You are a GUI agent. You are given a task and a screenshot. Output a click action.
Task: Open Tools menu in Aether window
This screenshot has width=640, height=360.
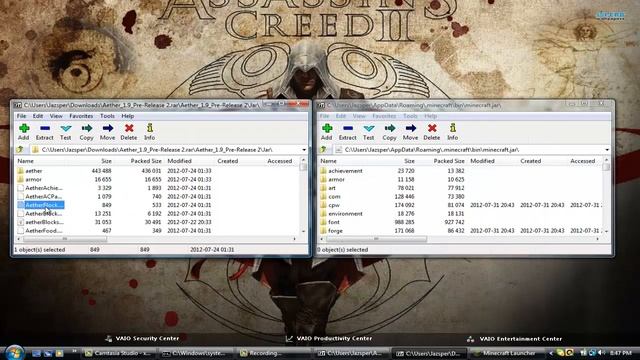coord(107,116)
